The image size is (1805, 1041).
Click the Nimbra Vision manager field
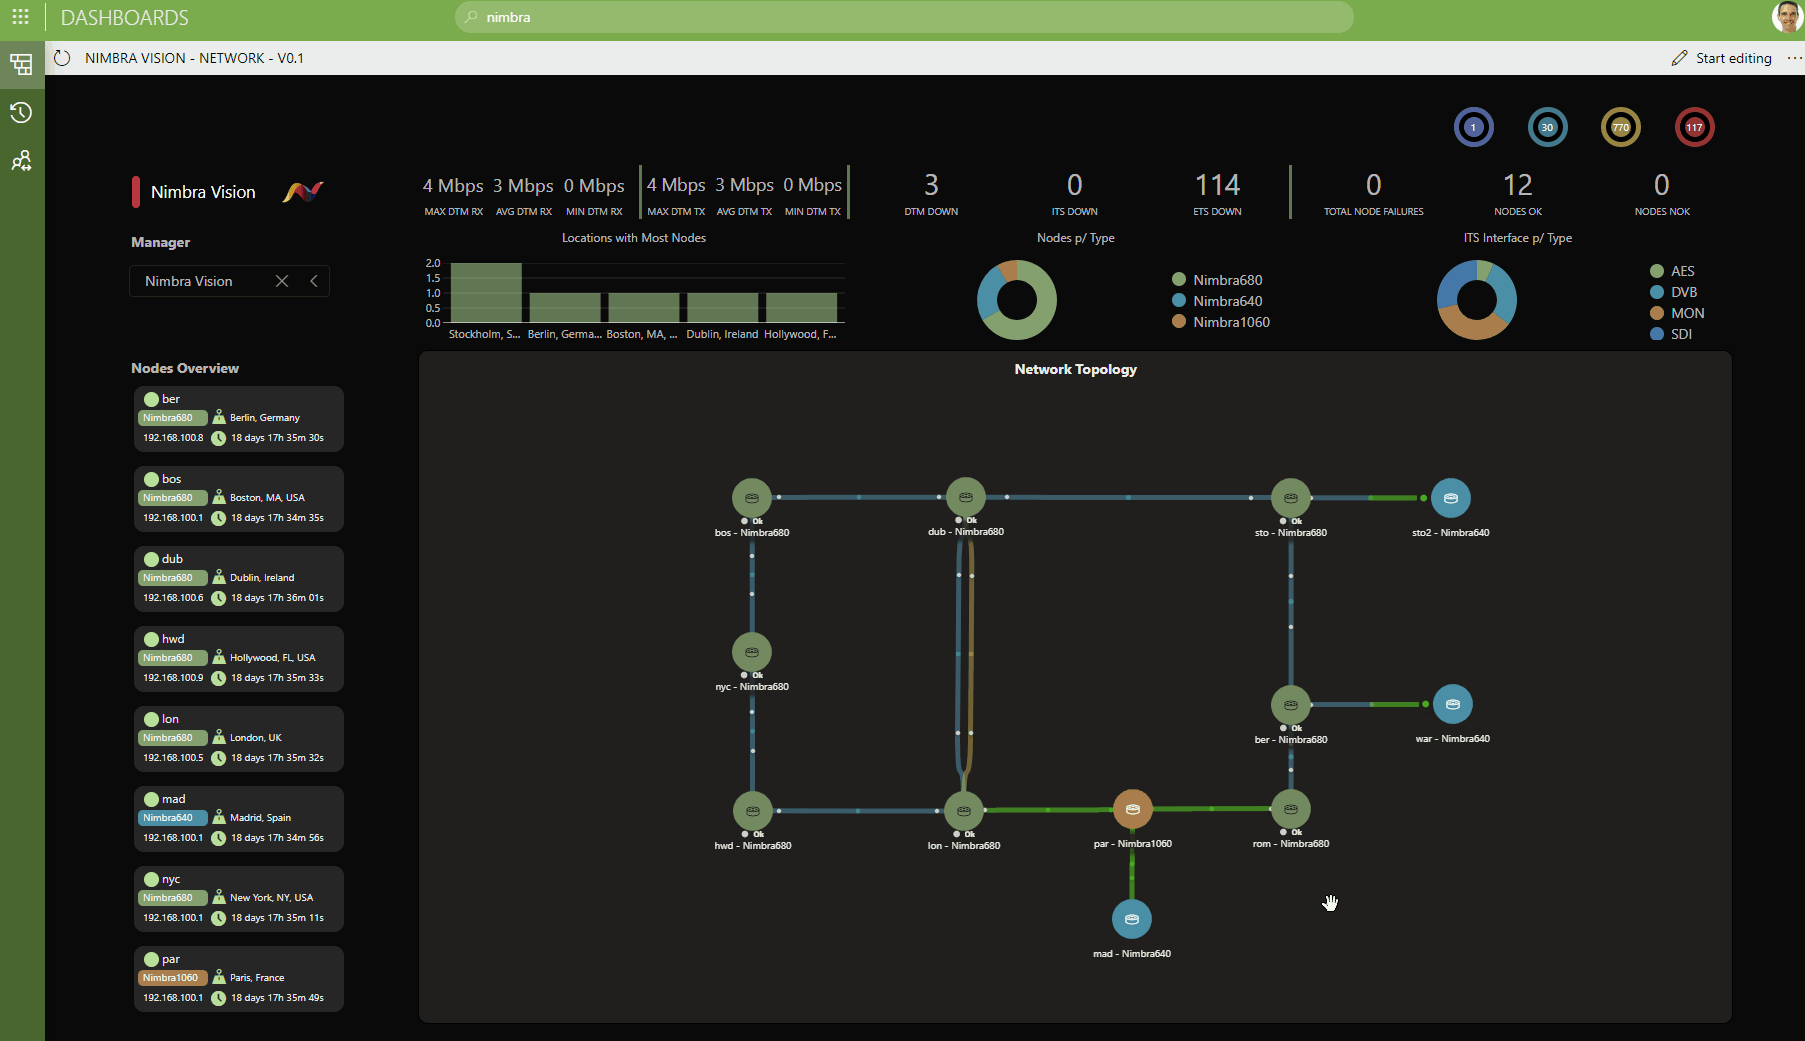click(x=229, y=281)
